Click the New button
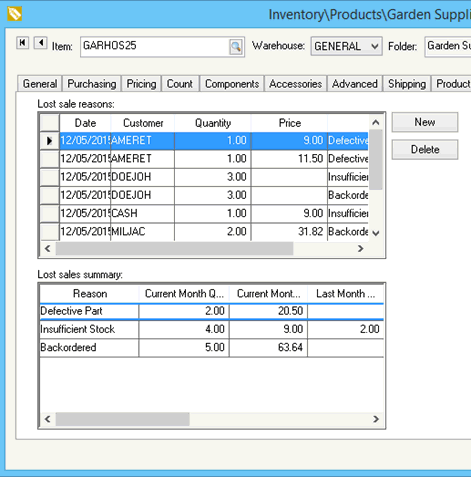The width and height of the screenshot is (471, 477). pyautogui.click(x=425, y=122)
